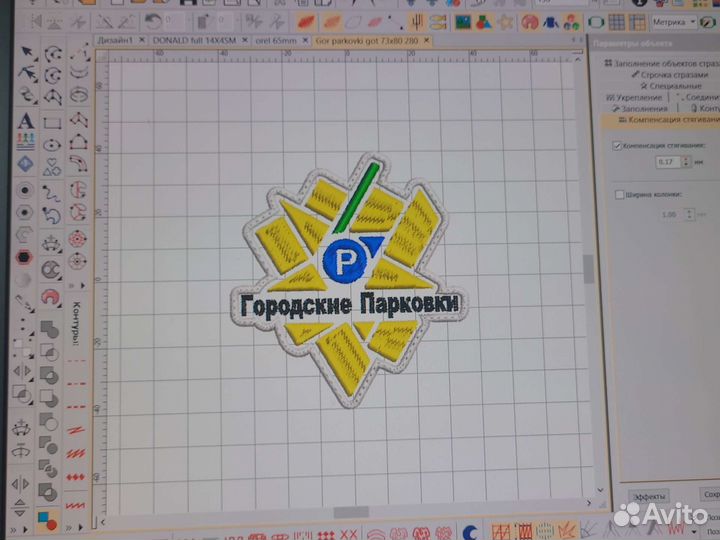Click the blue parking P emblem in design
This screenshot has height=540, width=720.
(344, 261)
